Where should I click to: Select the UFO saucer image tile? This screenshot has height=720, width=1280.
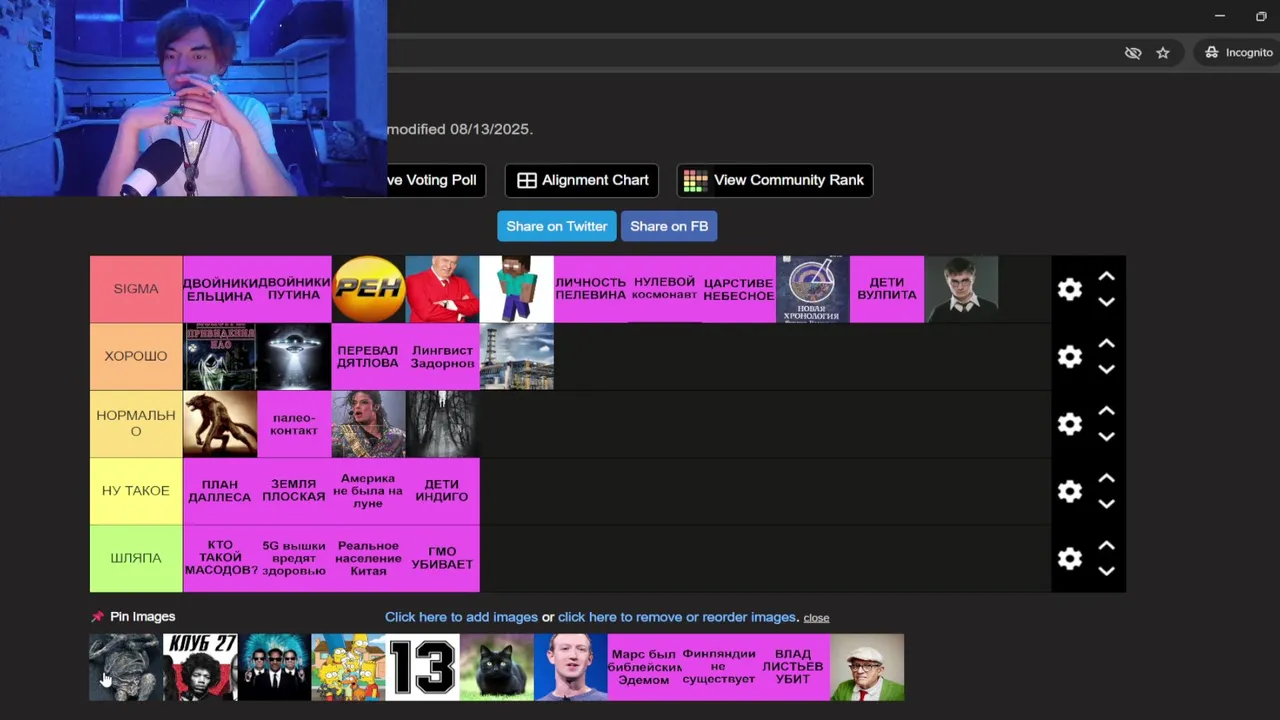(x=294, y=356)
